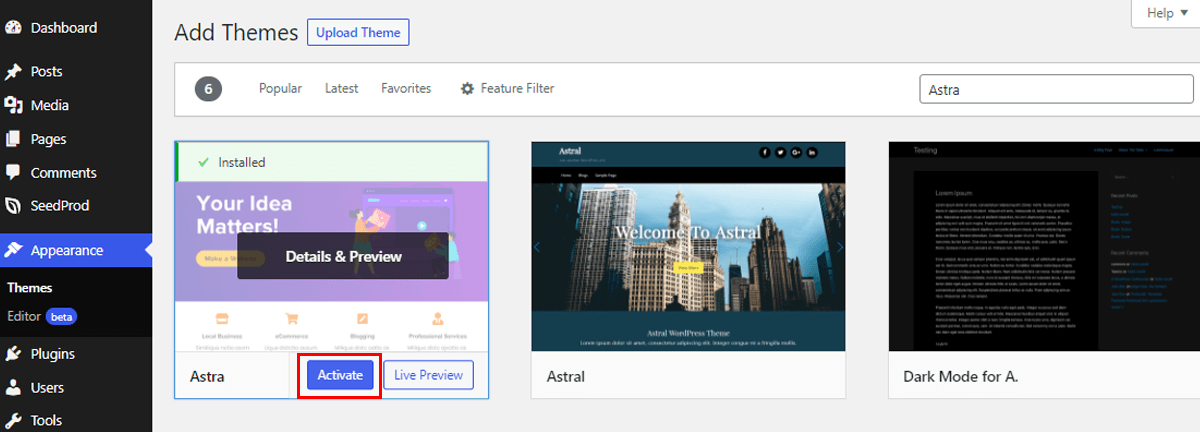The height and width of the screenshot is (432, 1200).
Task: Switch to the Popular themes tab
Action: 280,89
